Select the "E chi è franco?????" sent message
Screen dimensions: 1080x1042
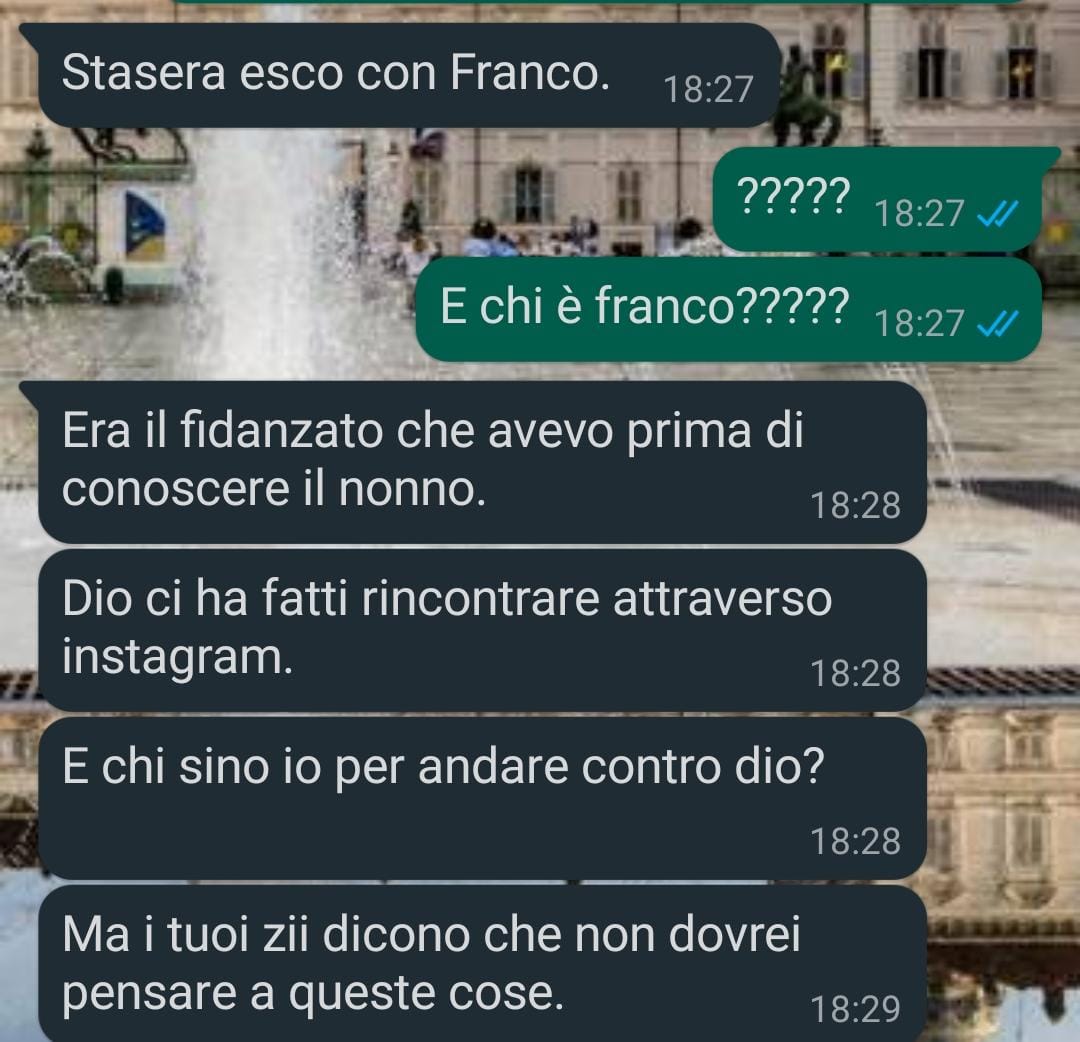click(729, 309)
